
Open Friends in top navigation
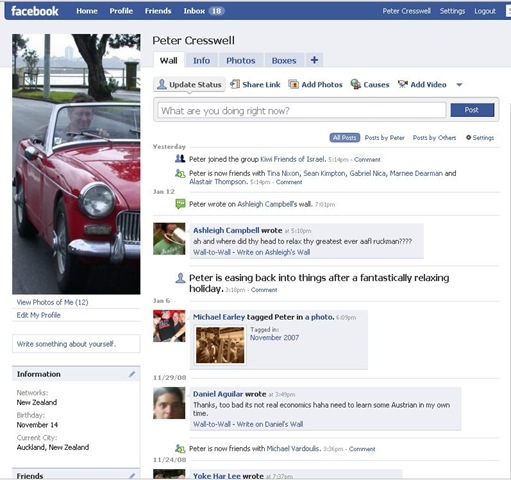coord(158,11)
